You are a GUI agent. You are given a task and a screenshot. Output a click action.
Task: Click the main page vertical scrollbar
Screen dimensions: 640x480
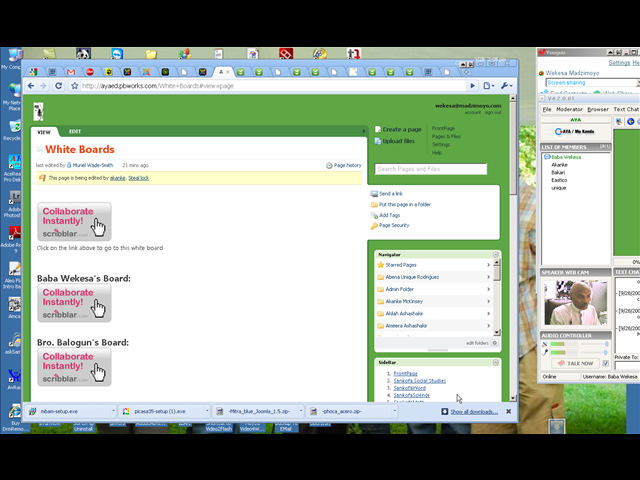point(513,248)
